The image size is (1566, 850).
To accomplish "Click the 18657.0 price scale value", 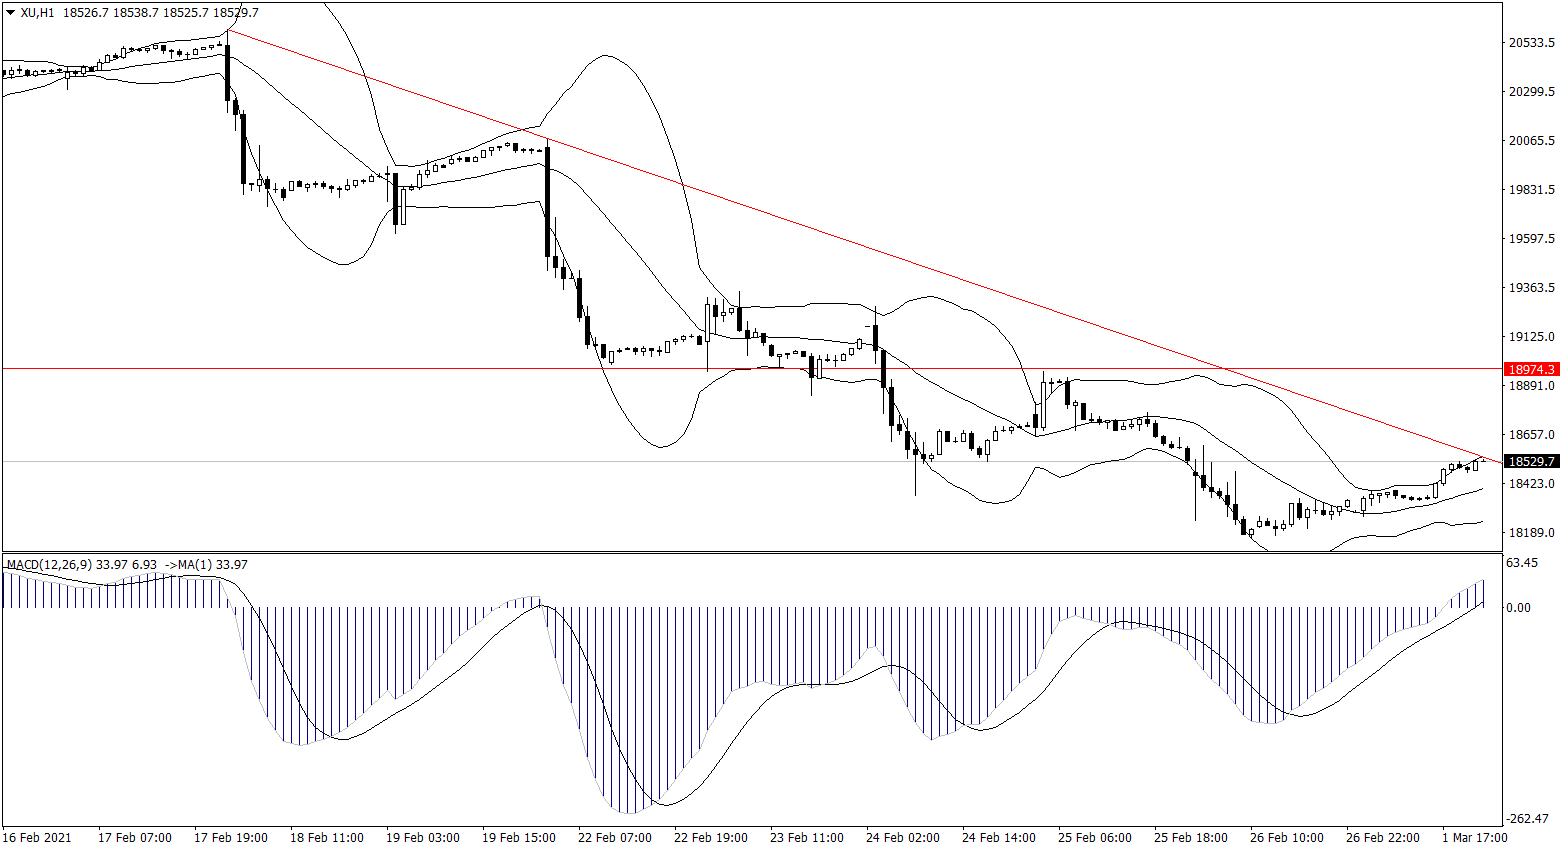I will click(x=1531, y=435).
